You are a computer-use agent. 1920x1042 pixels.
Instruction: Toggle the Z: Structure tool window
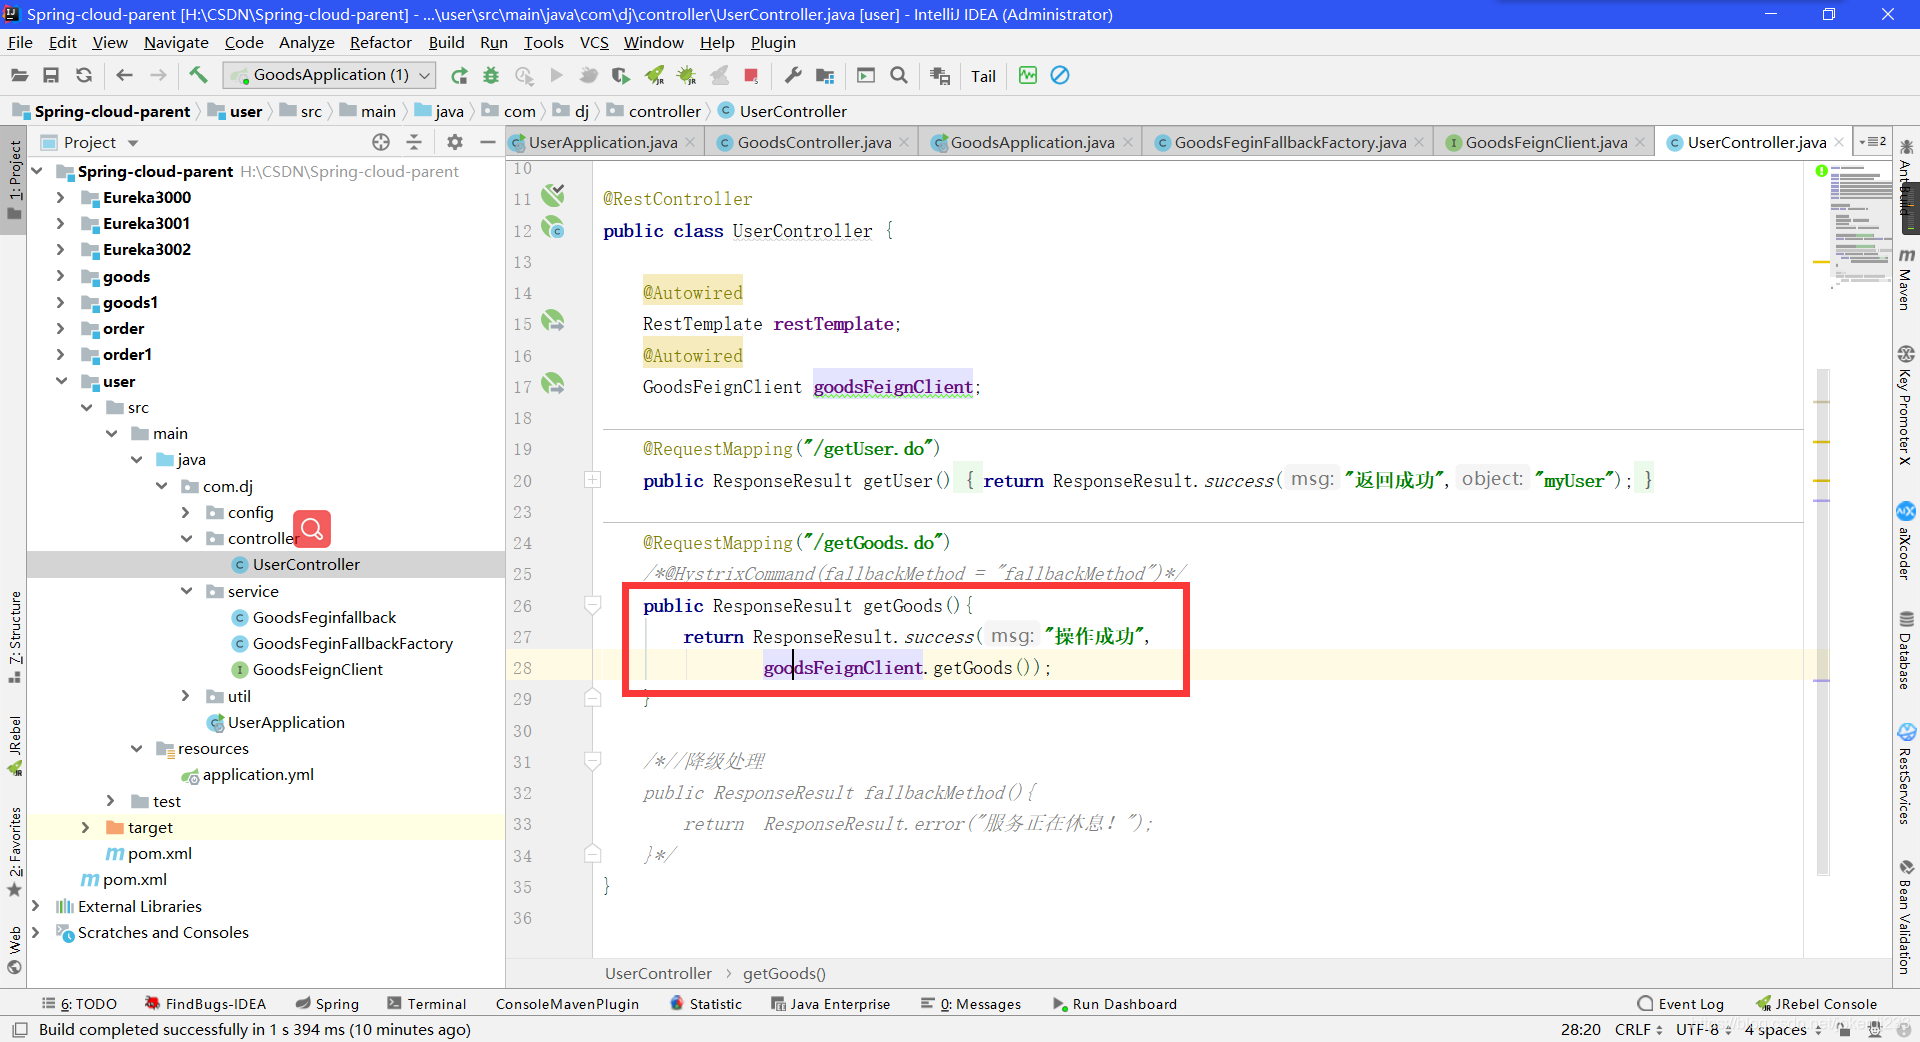point(14,636)
